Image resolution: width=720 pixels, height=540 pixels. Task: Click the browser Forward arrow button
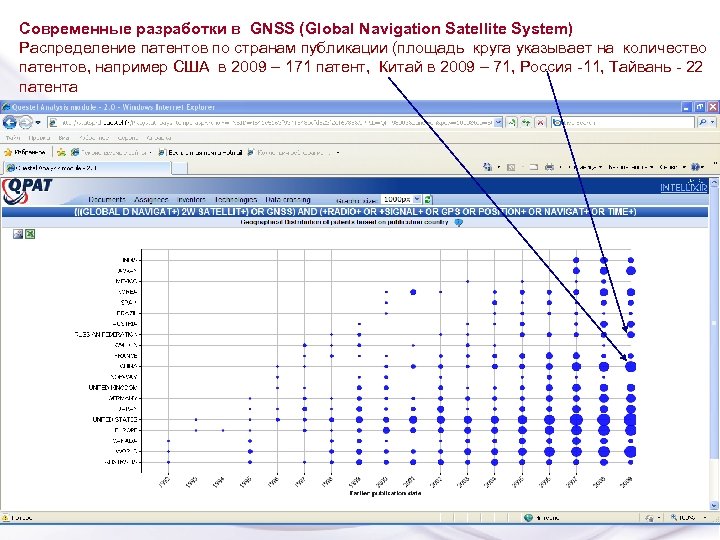(x=25, y=123)
